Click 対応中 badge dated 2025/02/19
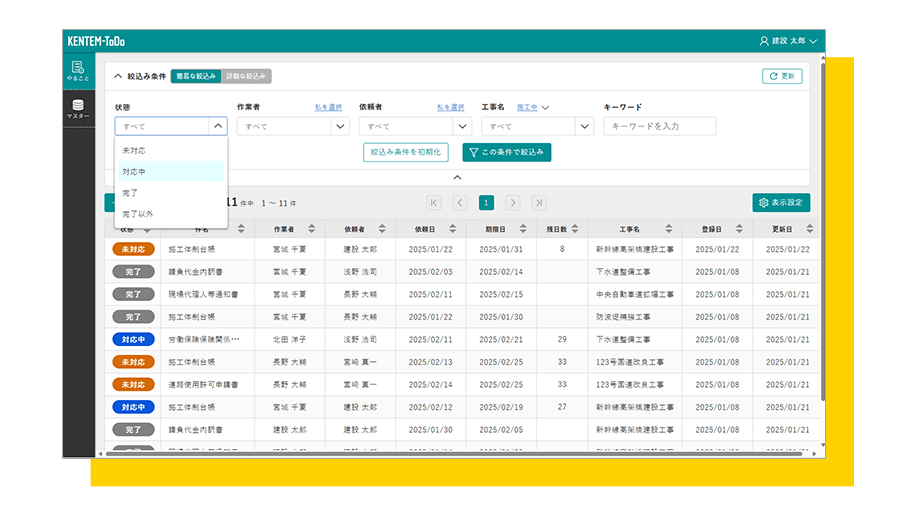The height and width of the screenshot is (515, 916). (133, 407)
